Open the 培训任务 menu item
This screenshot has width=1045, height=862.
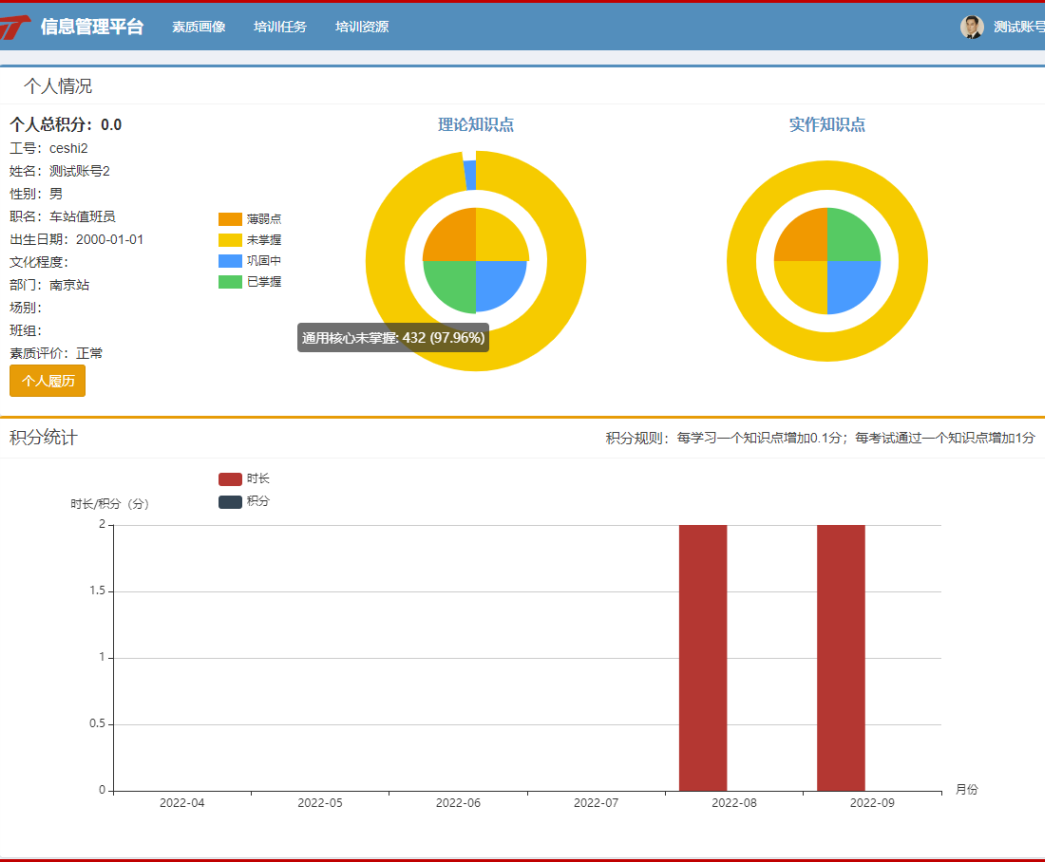tap(280, 27)
